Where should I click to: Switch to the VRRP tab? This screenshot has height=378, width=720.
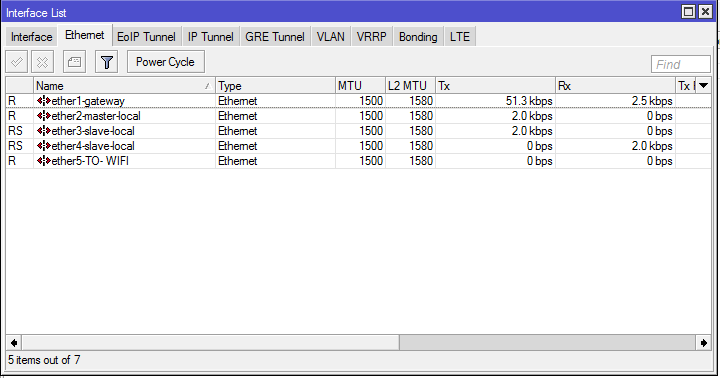coord(371,37)
